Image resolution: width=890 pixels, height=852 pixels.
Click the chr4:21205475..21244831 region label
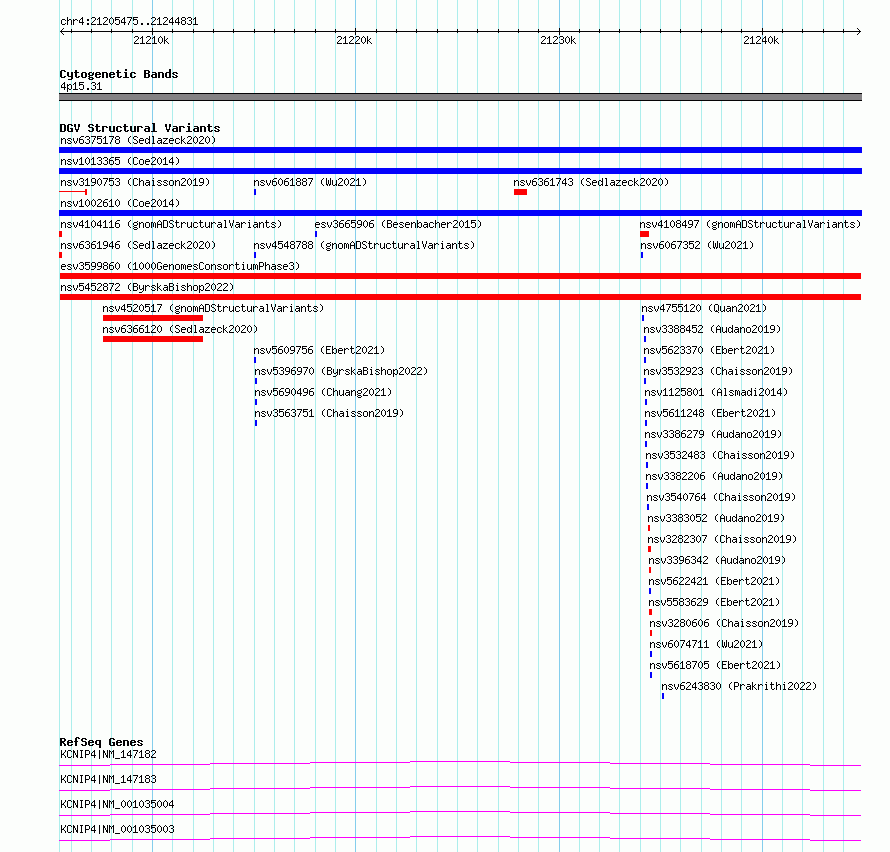129,22
